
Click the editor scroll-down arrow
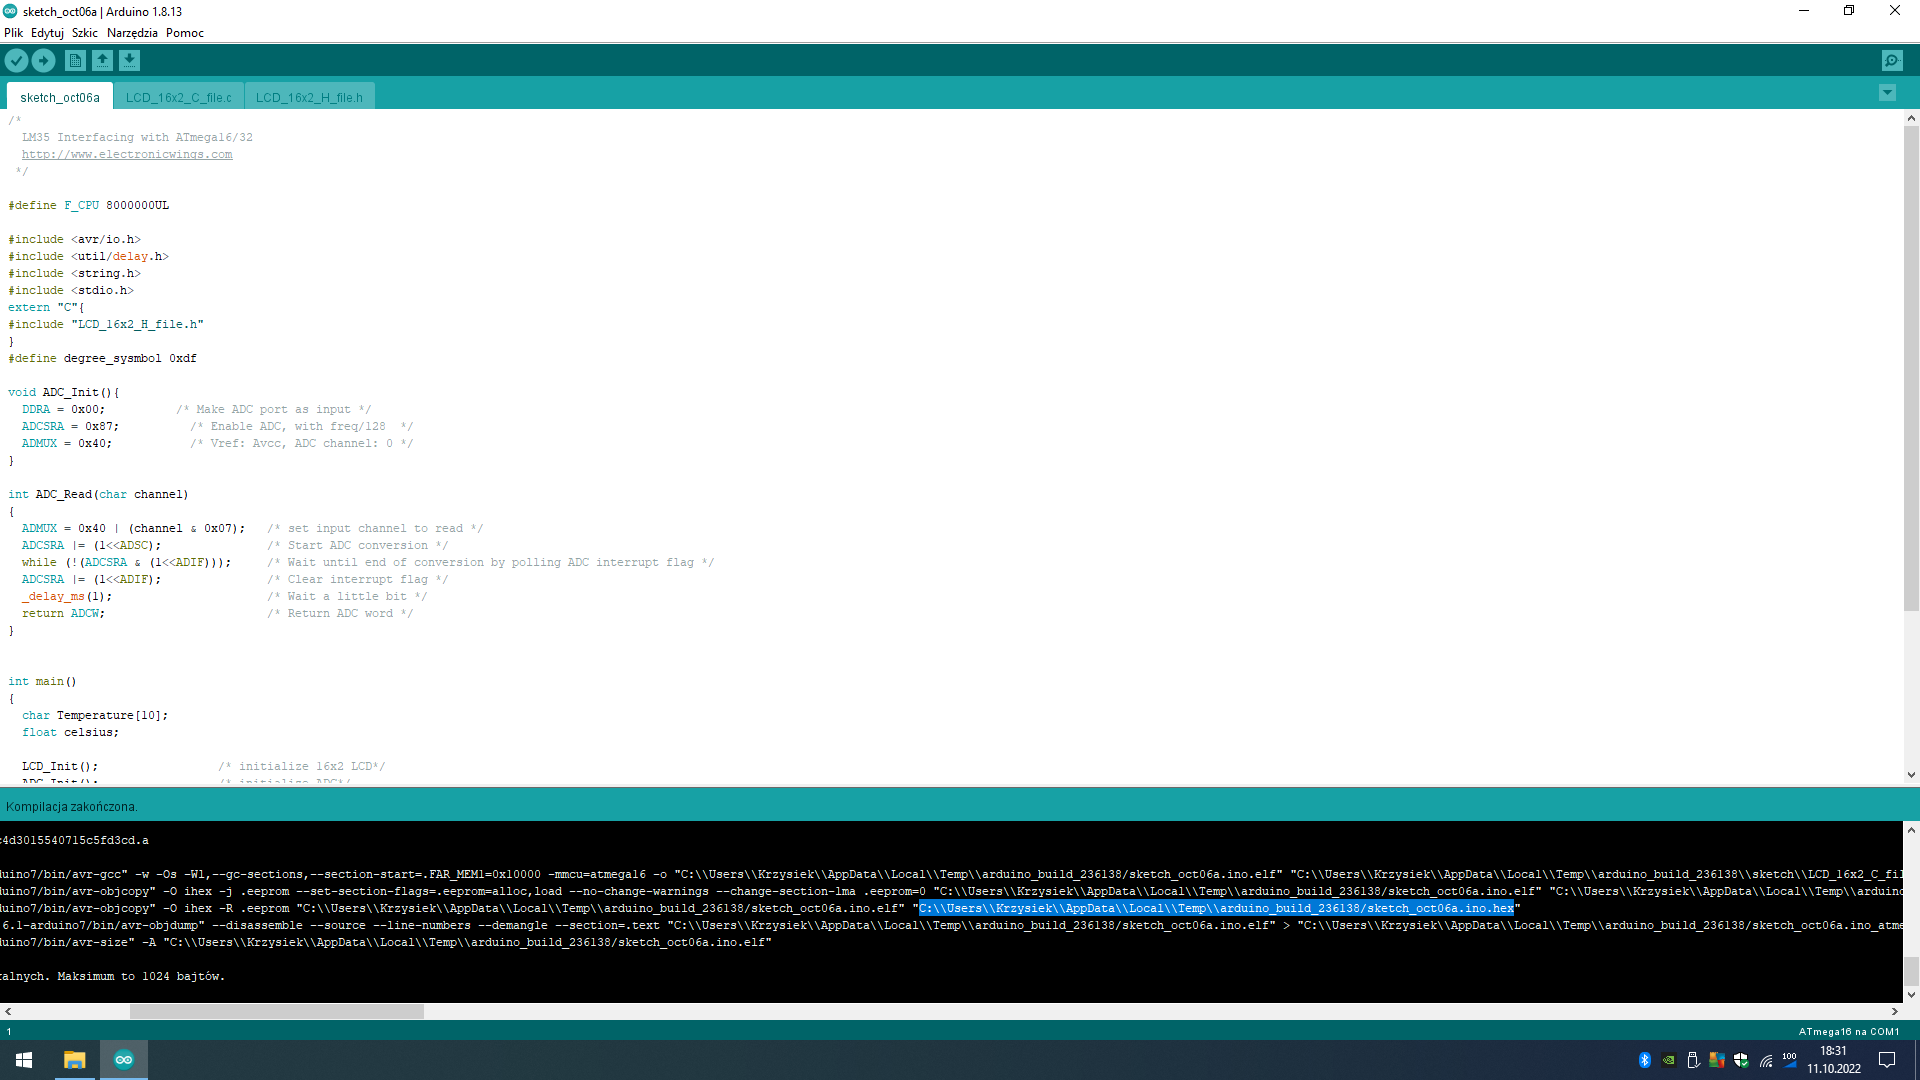pos(1911,775)
